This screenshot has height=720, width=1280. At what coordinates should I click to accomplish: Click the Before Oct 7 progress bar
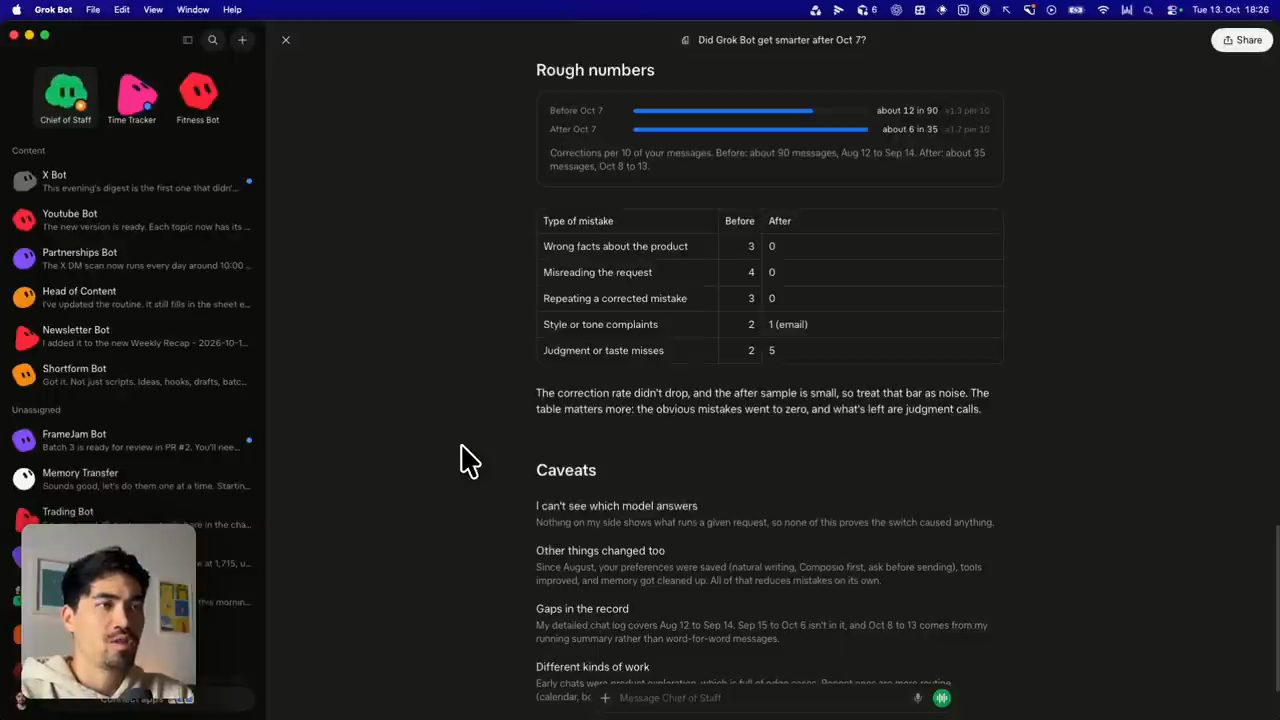pyautogui.click(x=750, y=111)
